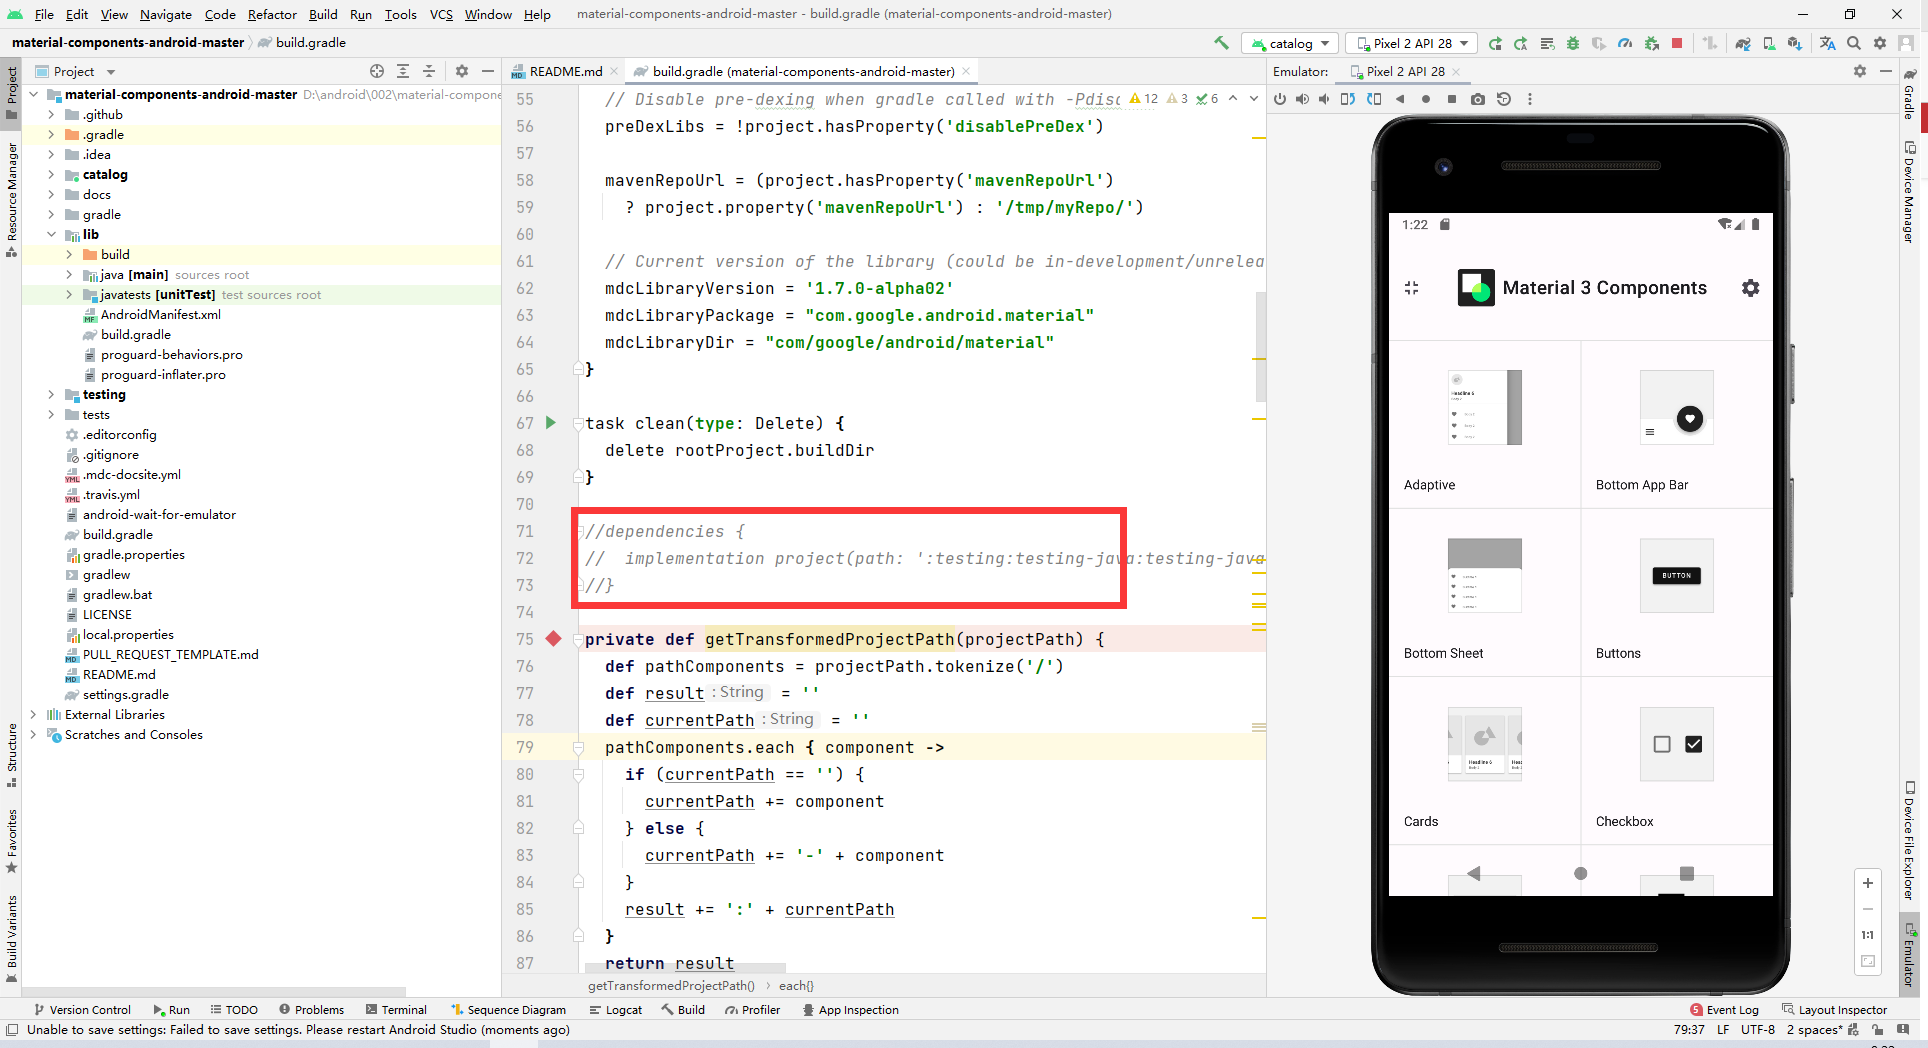
Task: Toggle the Build Variants side tab
Action: pos(12,939)
